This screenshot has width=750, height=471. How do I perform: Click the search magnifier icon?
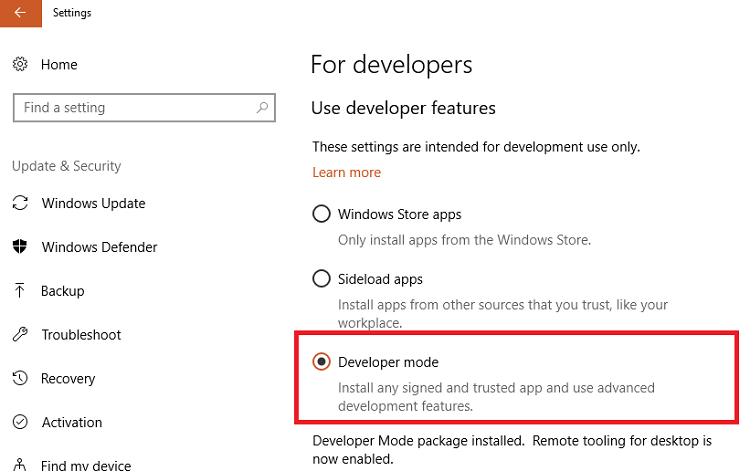point(262,108)
